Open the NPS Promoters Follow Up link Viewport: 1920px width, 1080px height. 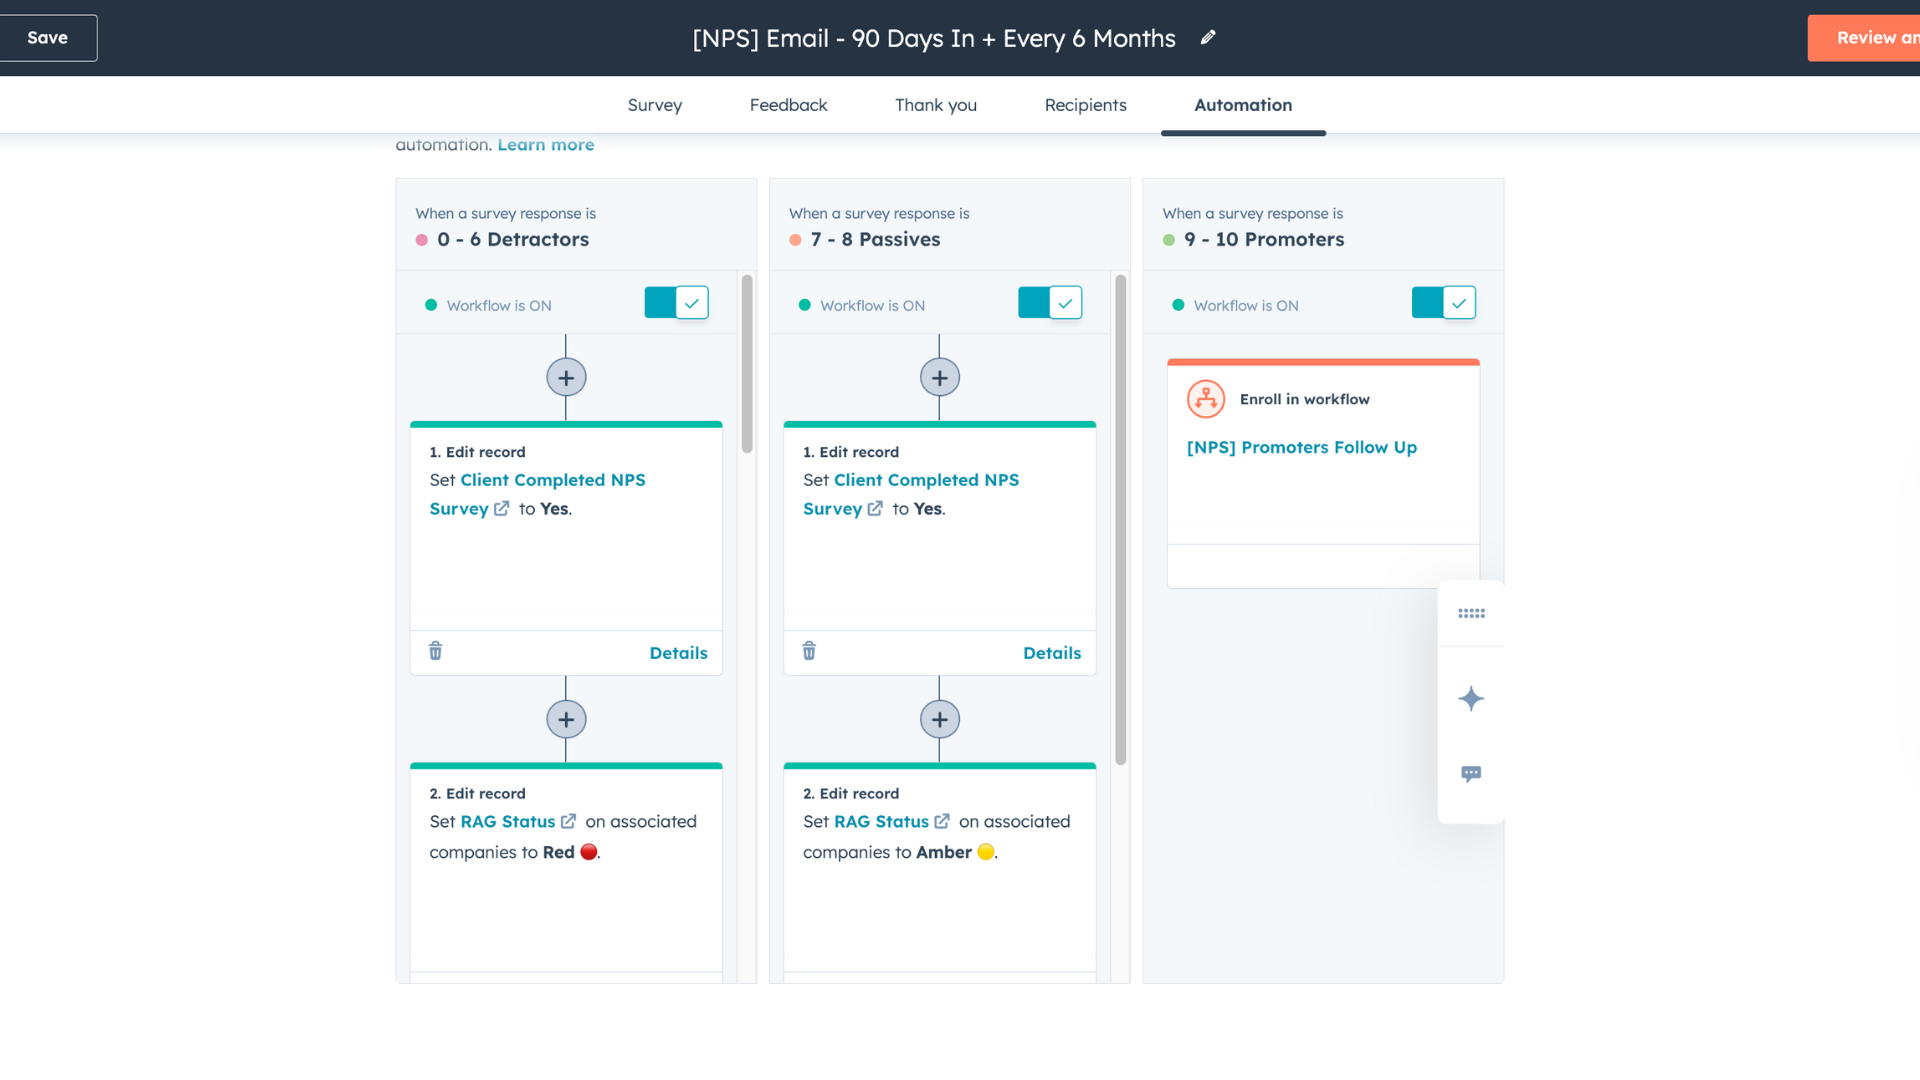click(x=1301, y=447)
